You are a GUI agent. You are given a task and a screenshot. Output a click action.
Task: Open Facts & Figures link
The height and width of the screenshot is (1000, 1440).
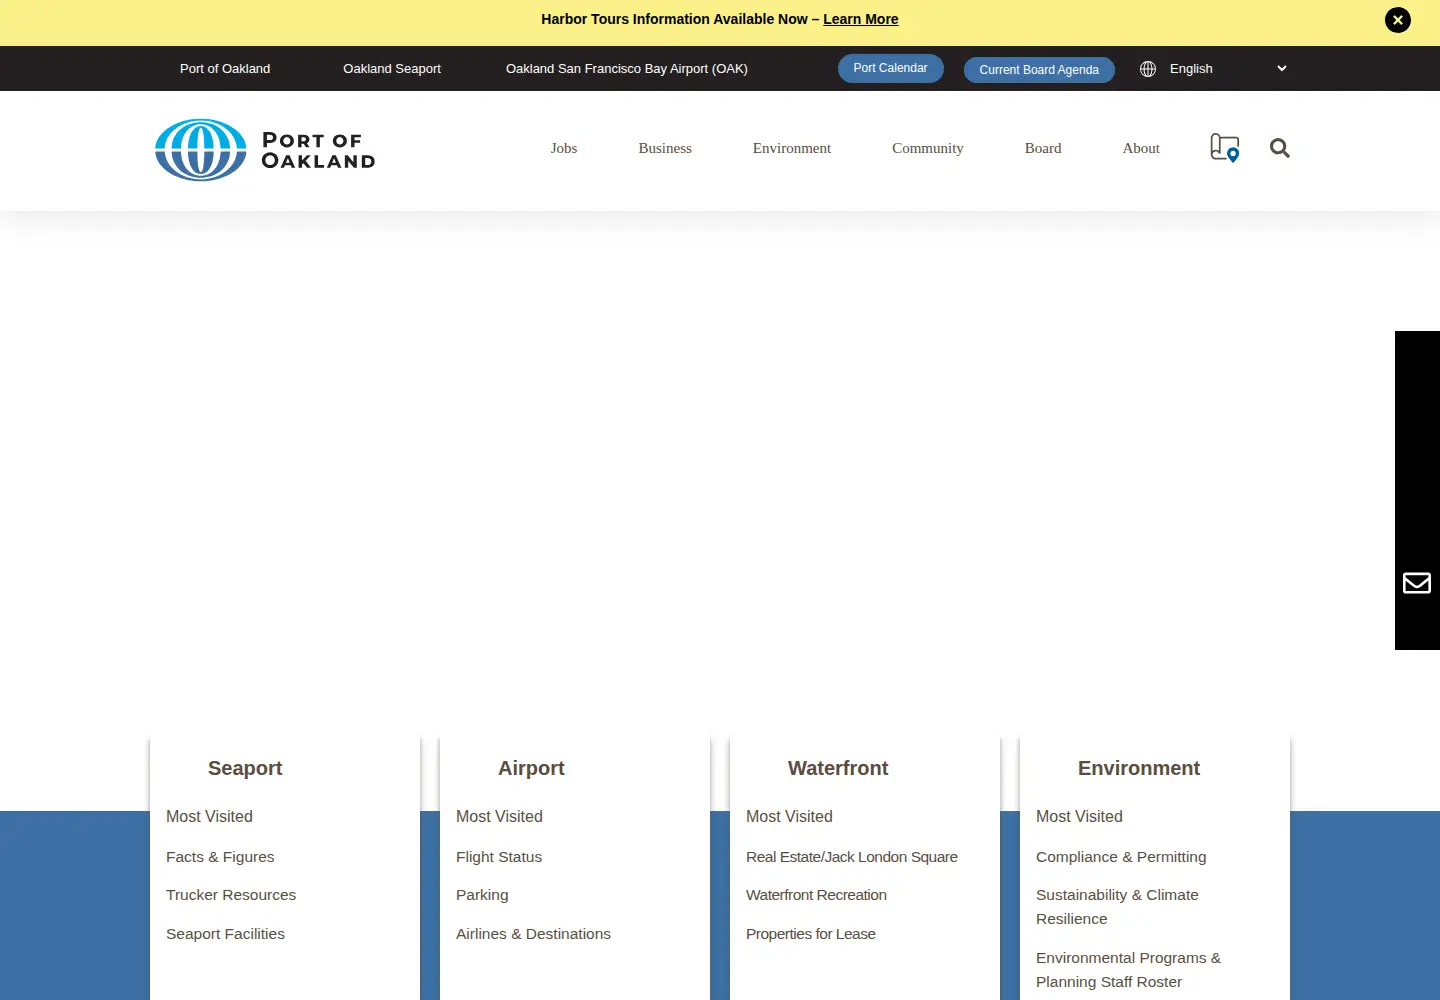pyautogui.click(x=220, y=857)
